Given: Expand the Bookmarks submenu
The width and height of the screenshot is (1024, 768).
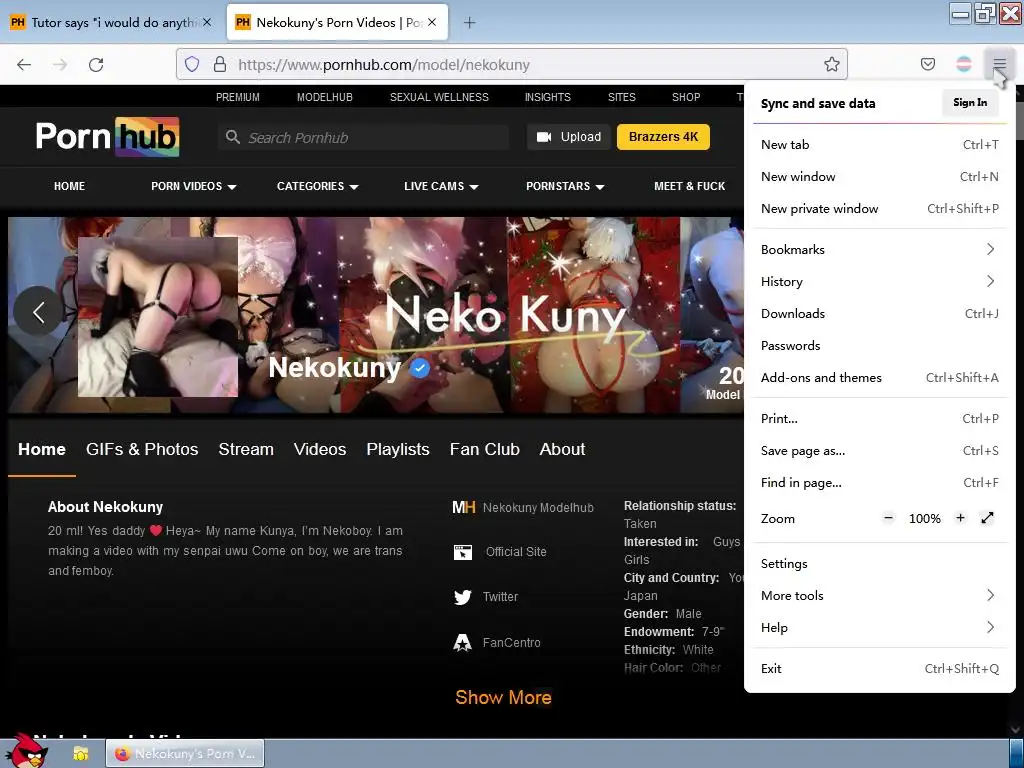Looking at the screenshot, I should coord(880,249).
